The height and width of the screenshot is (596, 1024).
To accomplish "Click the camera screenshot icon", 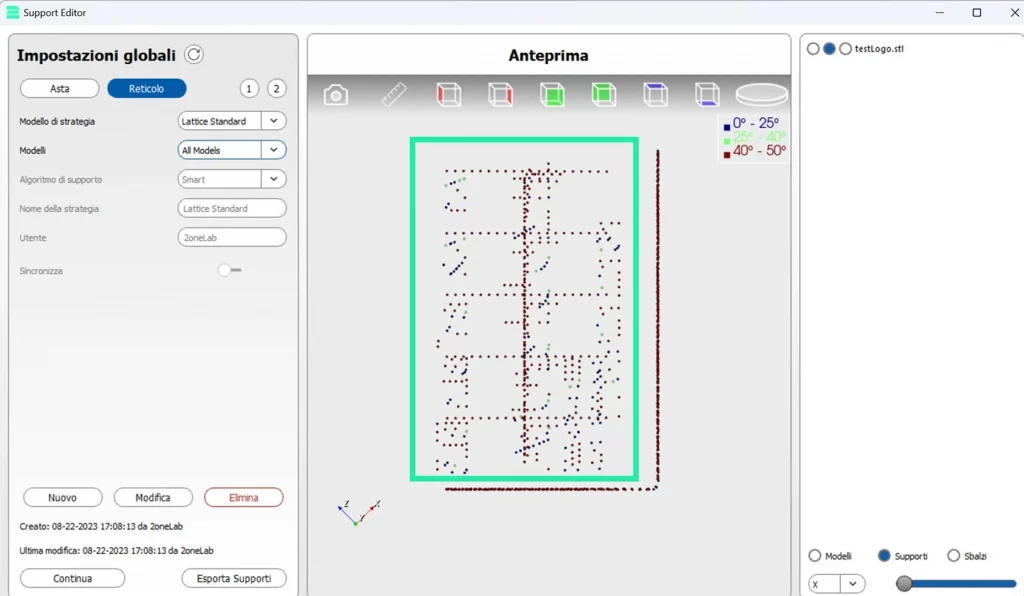I will click(336, 95).
